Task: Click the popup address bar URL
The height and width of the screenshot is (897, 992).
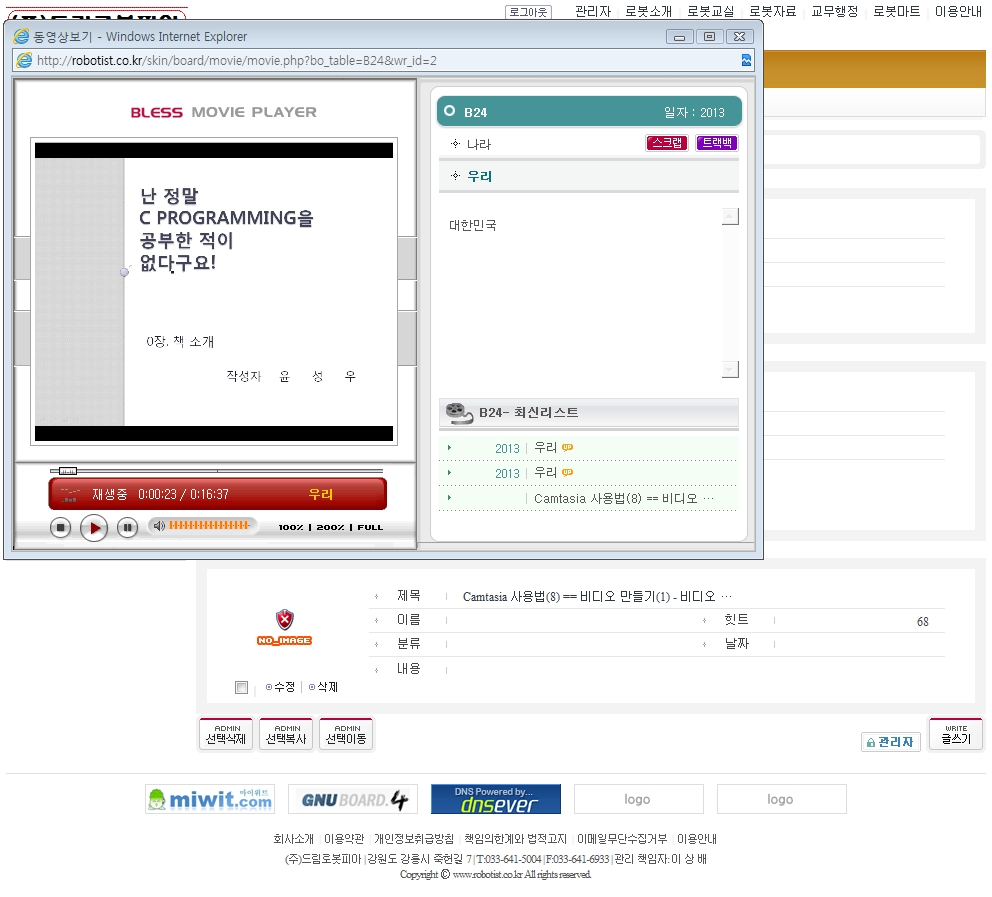Action: click(237, 61)
